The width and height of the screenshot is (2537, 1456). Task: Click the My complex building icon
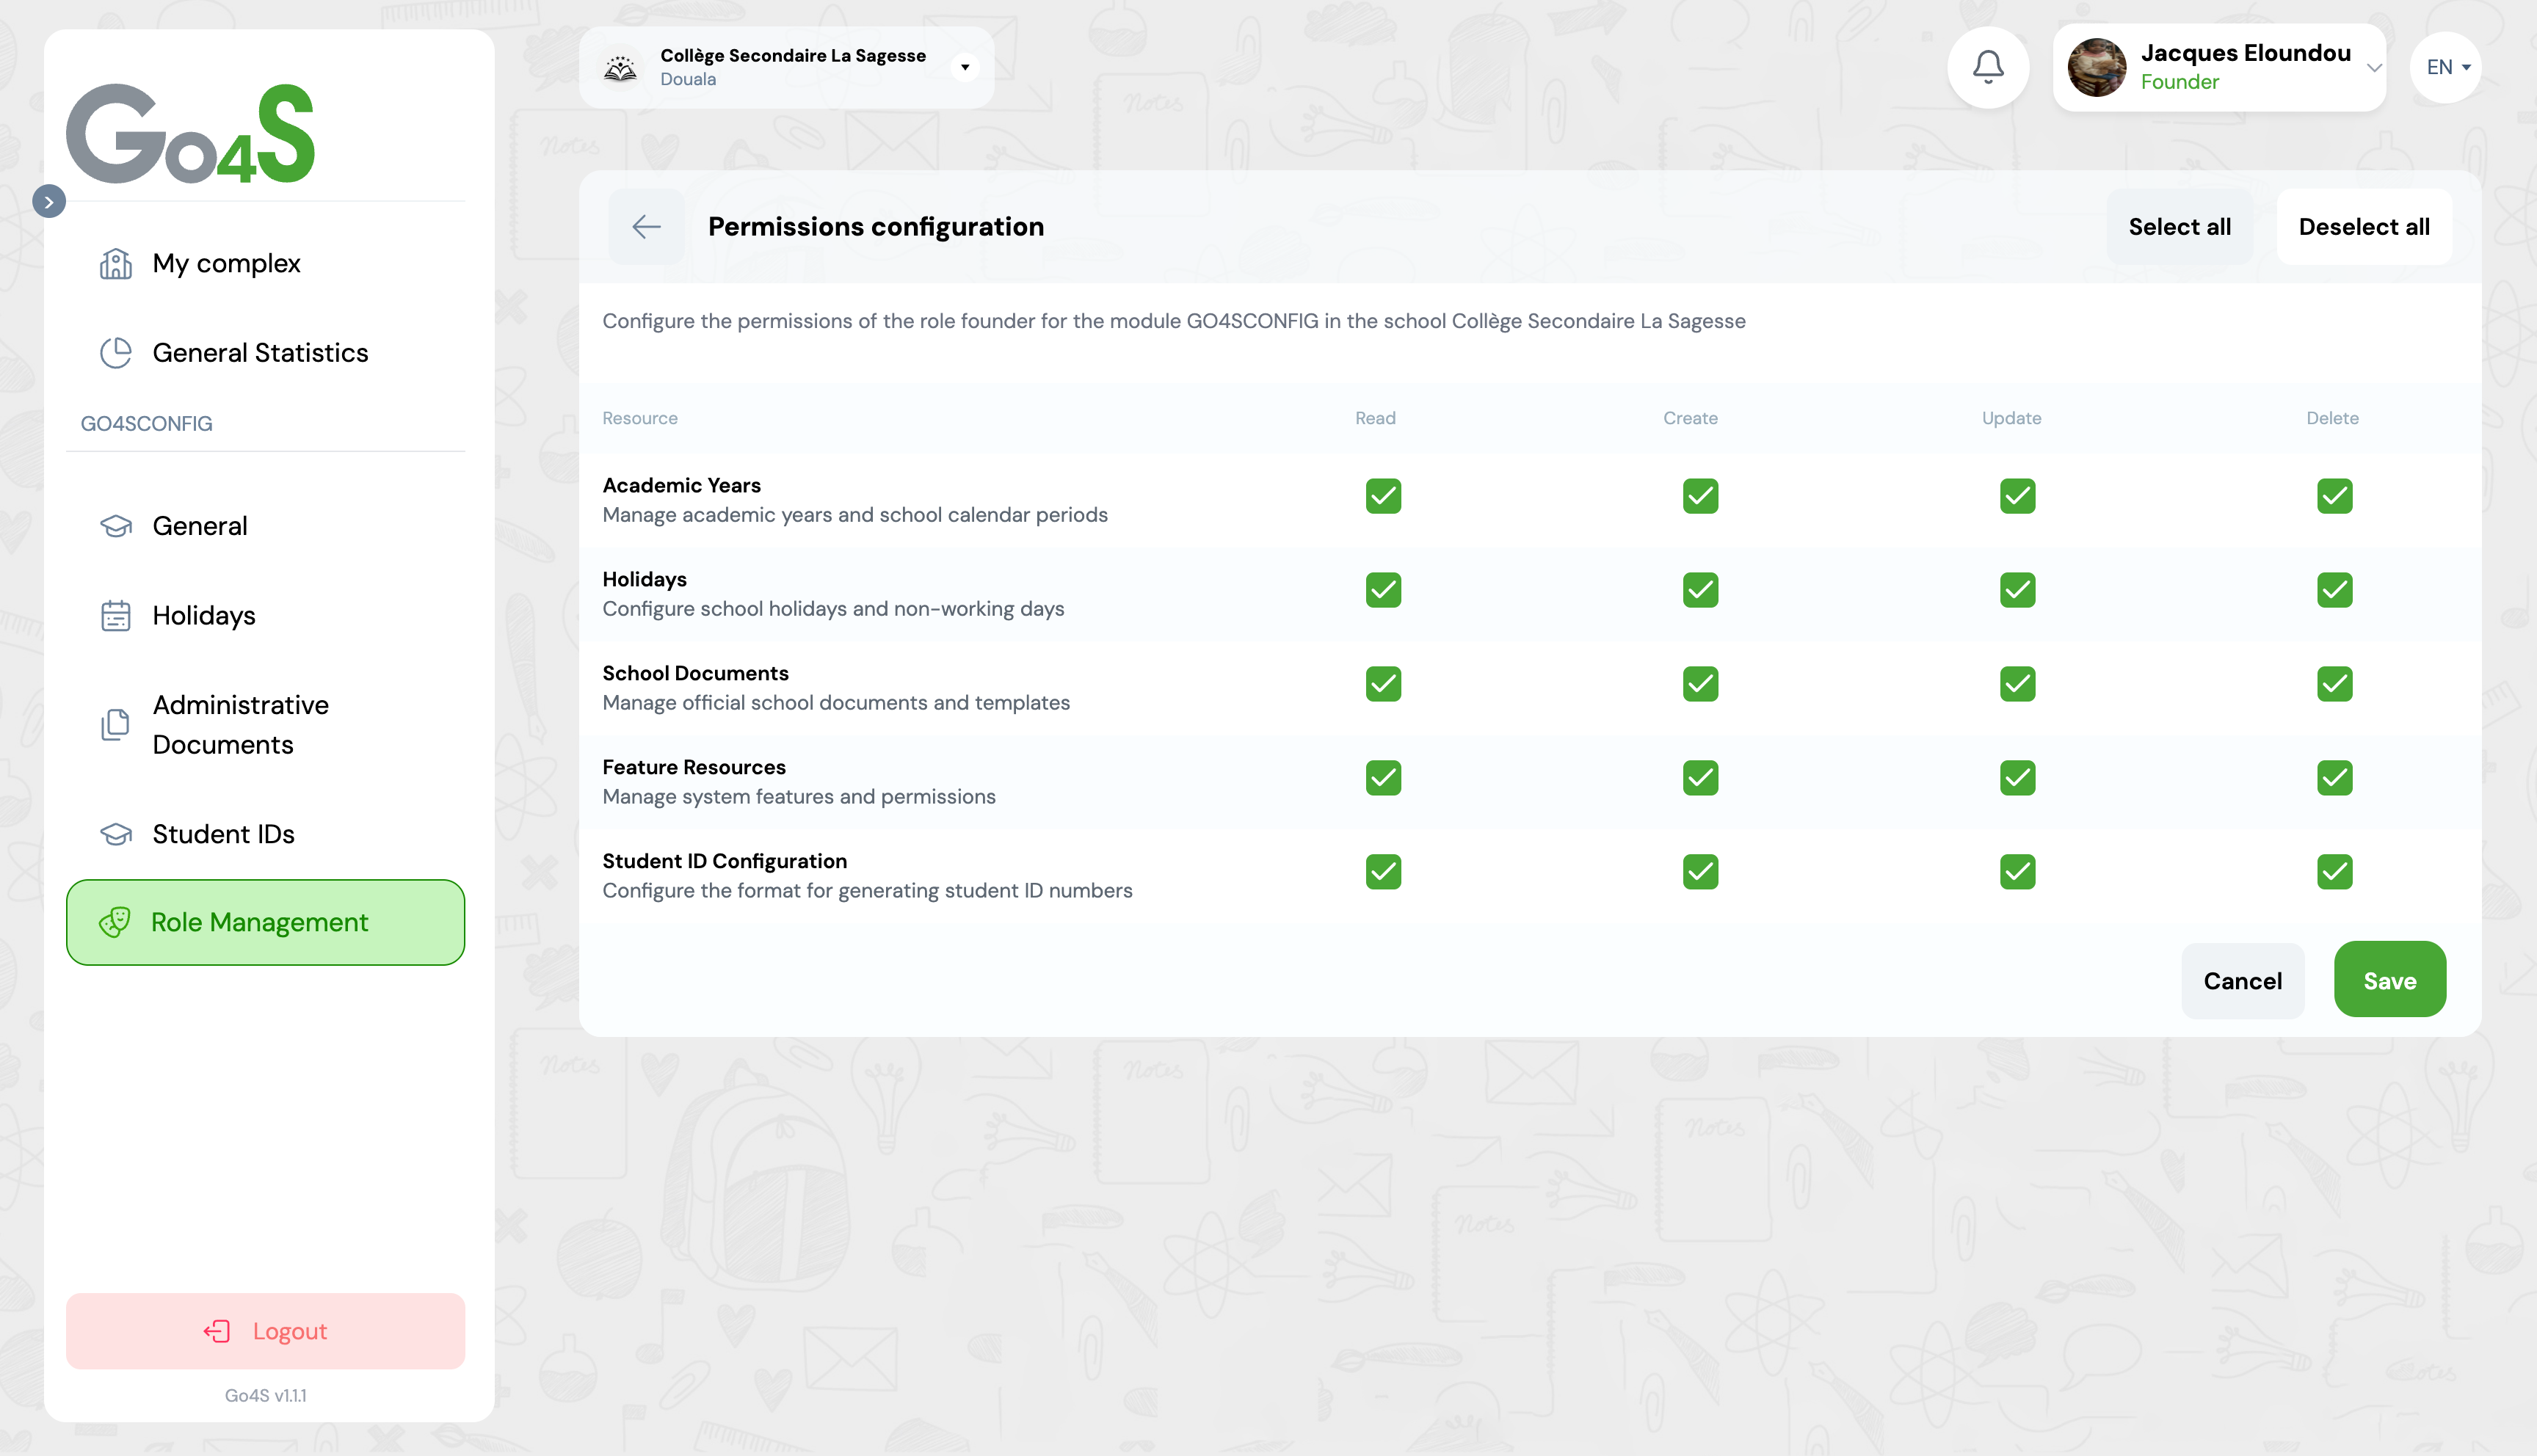[x=116, y=264]
